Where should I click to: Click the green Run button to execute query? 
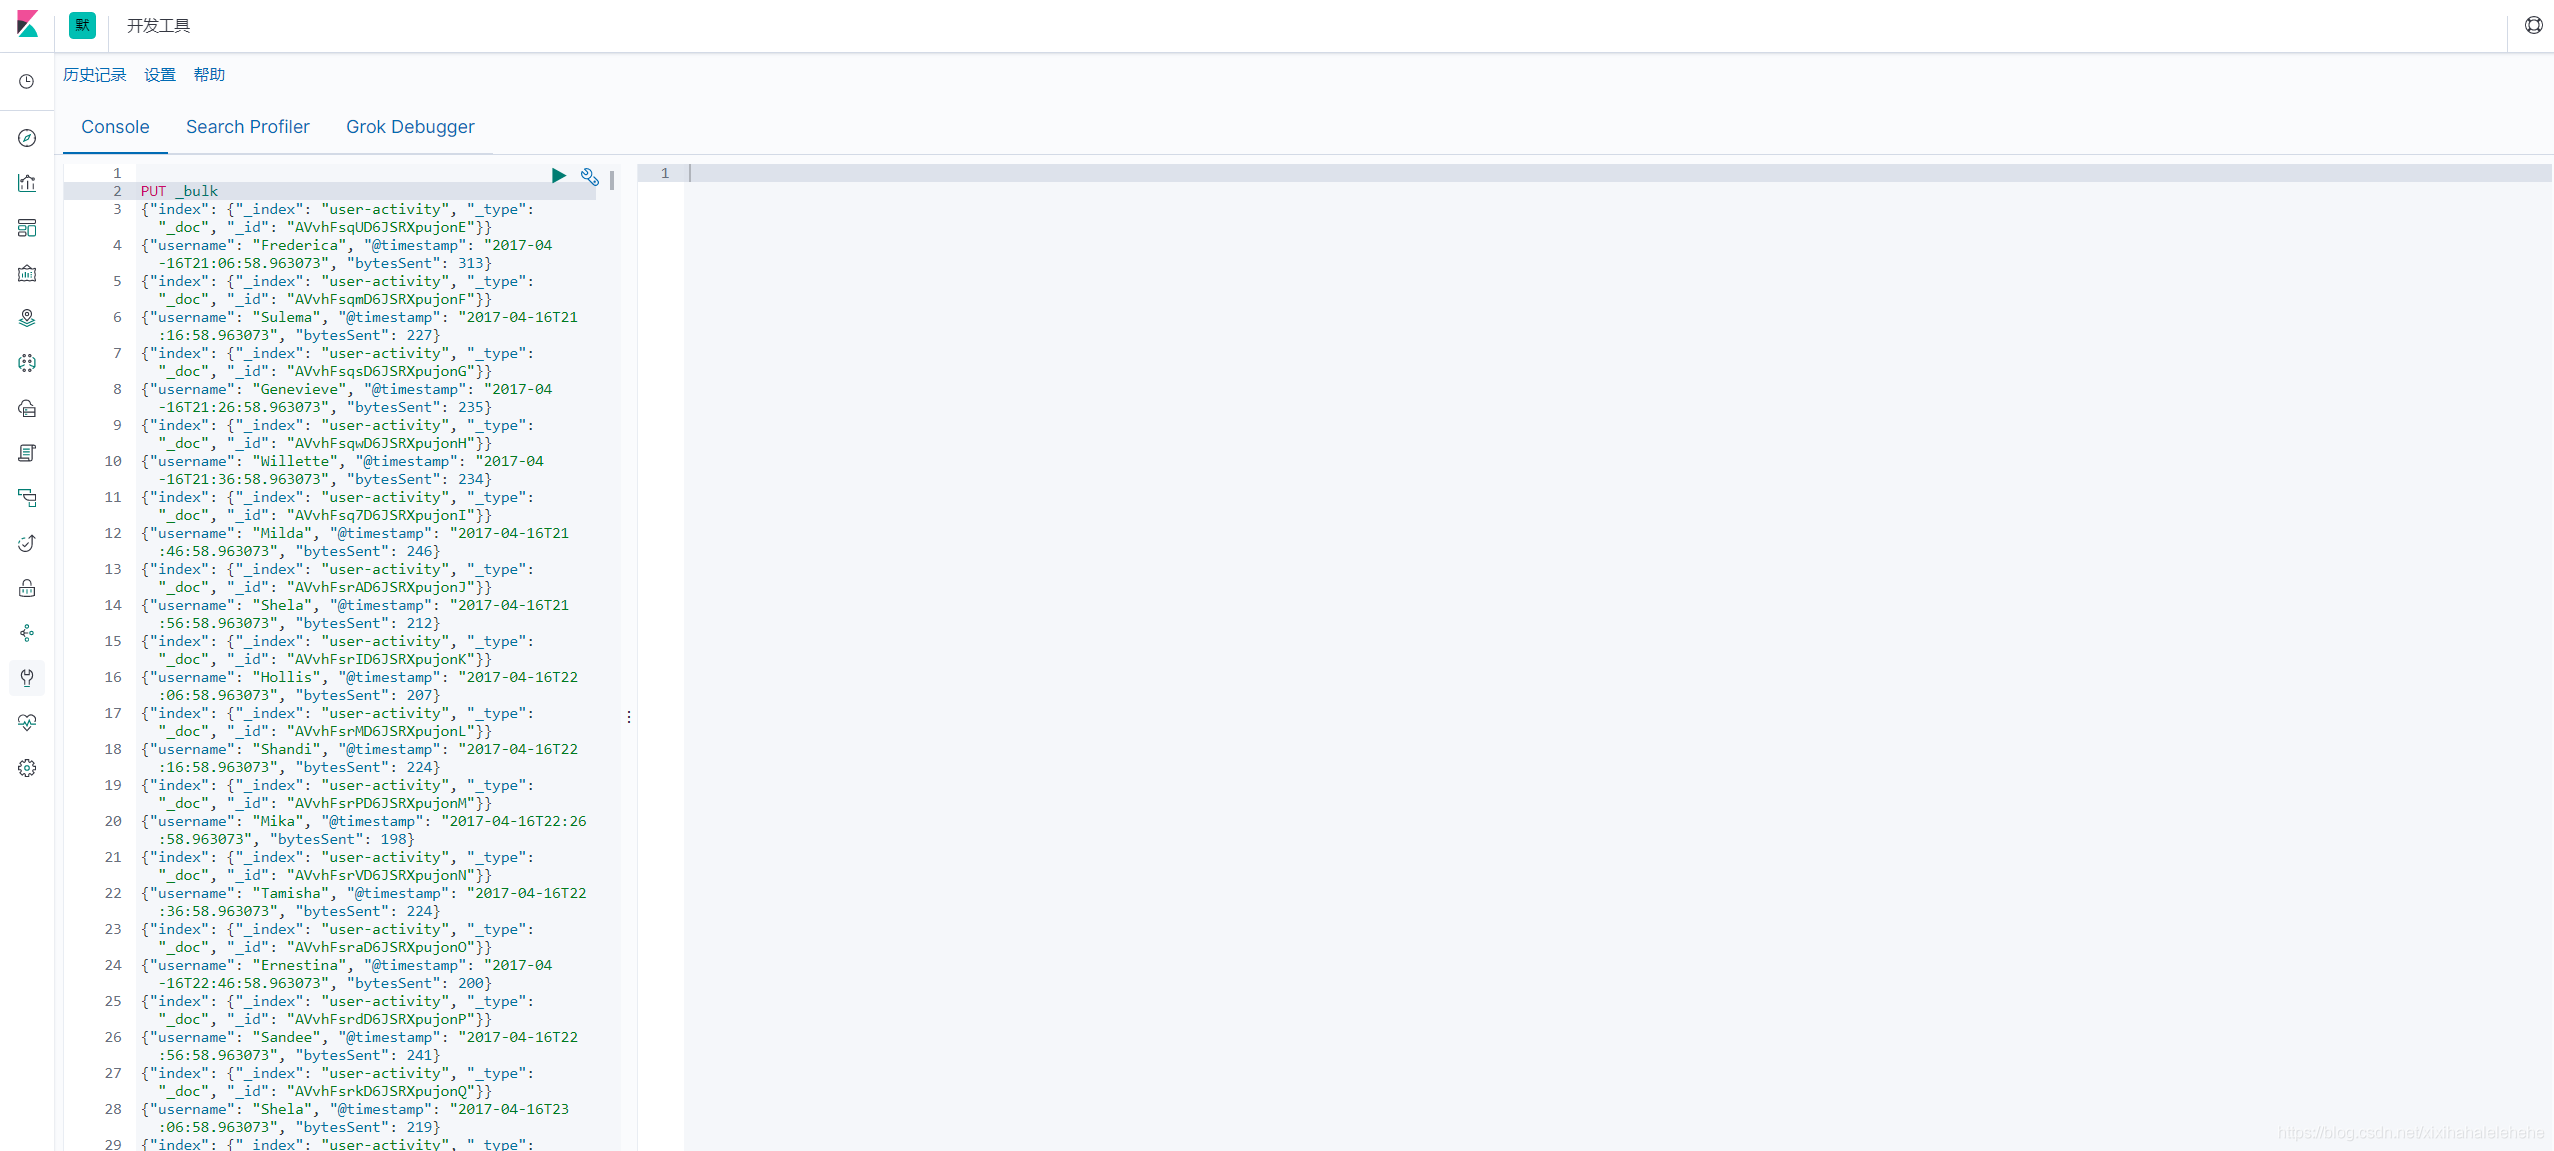pos(559,174)
